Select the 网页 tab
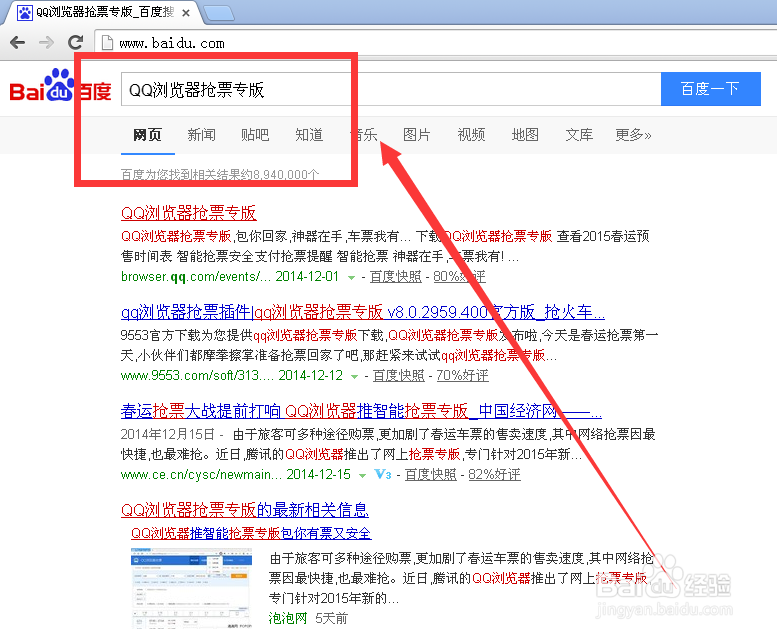 [x=147, y=135]
